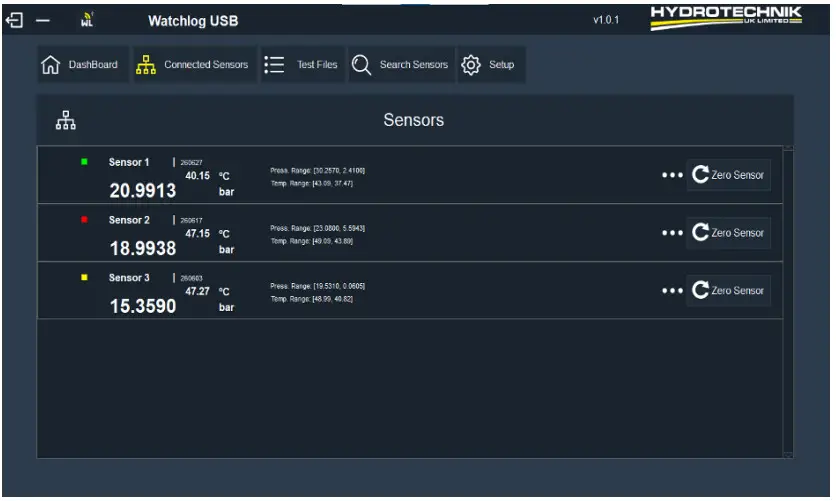Select the Sensor 1 label

tap(129, 162)
